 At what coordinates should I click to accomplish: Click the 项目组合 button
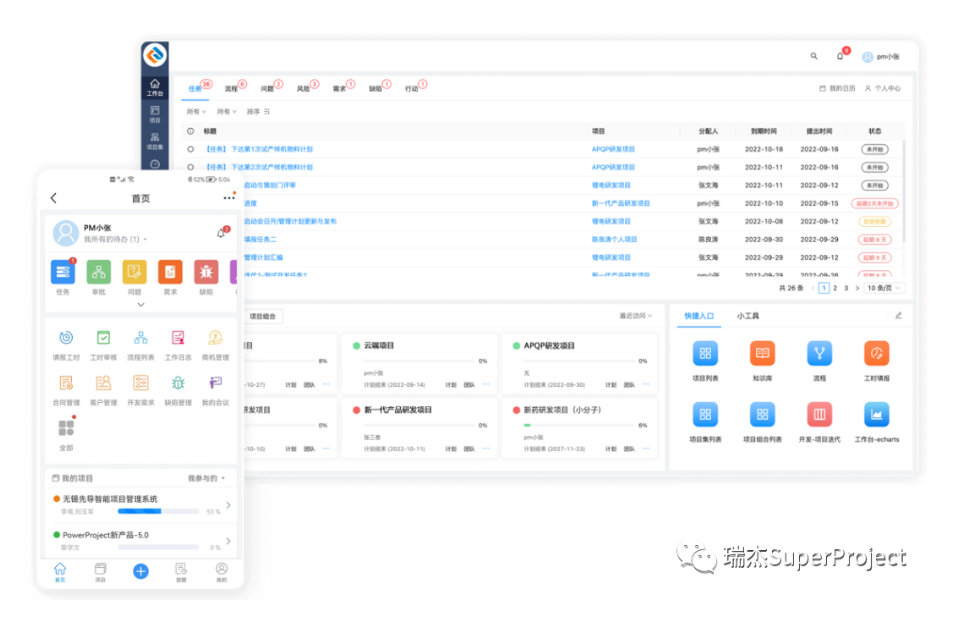point(265,316)
